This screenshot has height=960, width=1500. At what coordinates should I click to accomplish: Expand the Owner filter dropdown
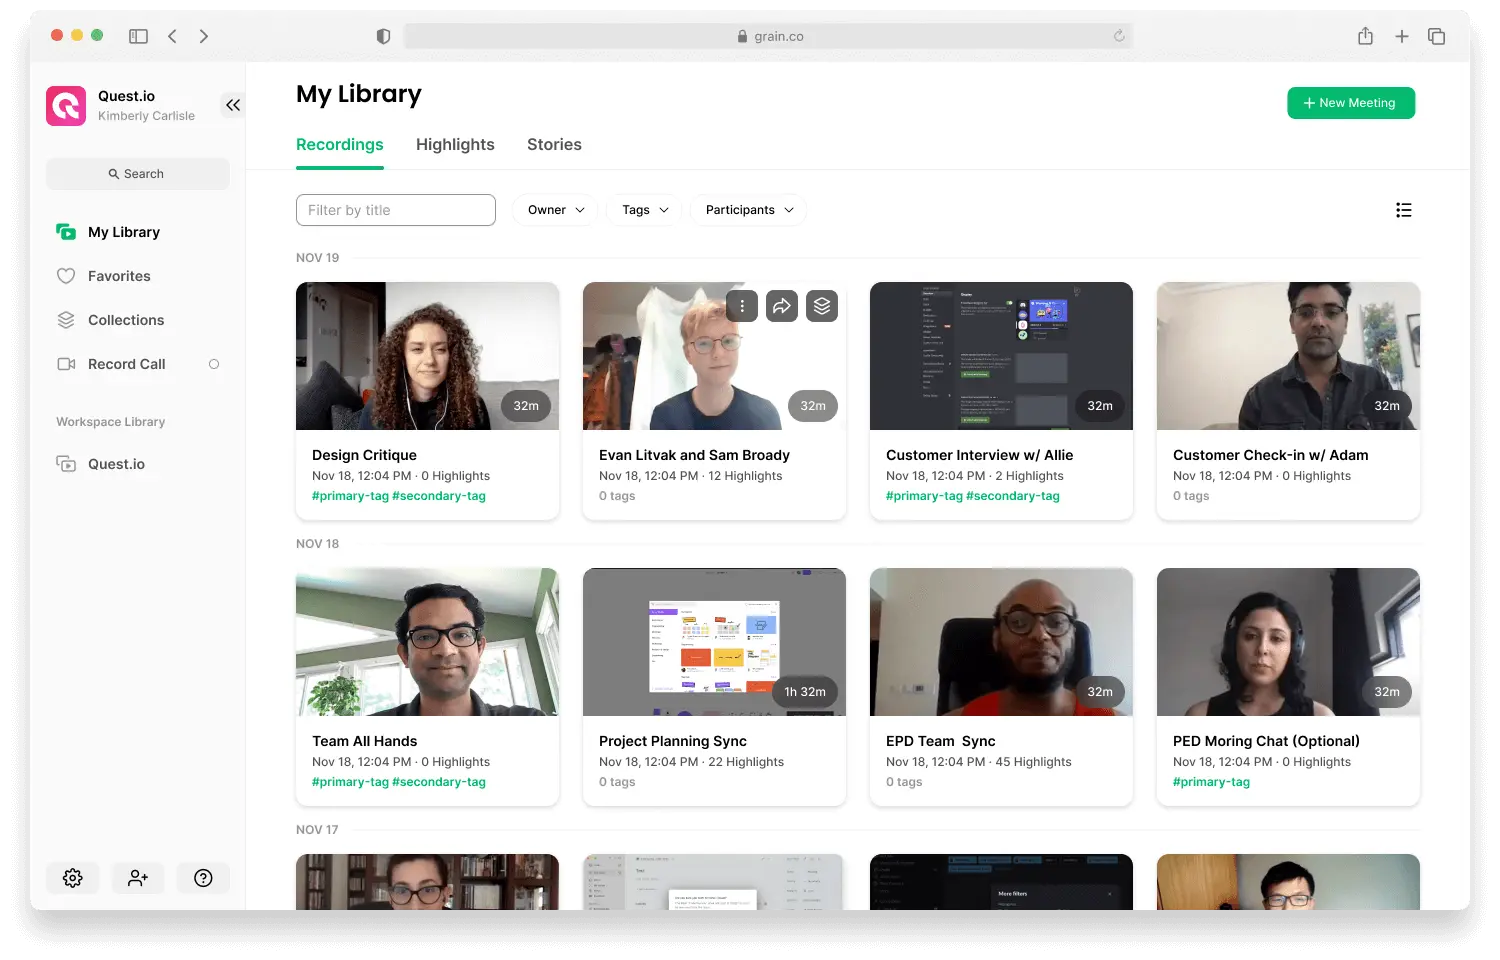click(556, 210)
